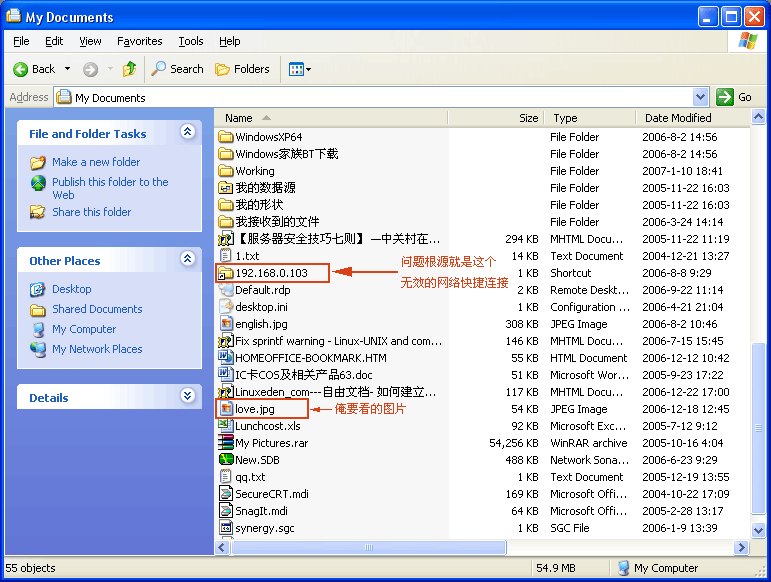Open the Views dropdown button
This screenshot has width=771, height=582.
[300, 69]
